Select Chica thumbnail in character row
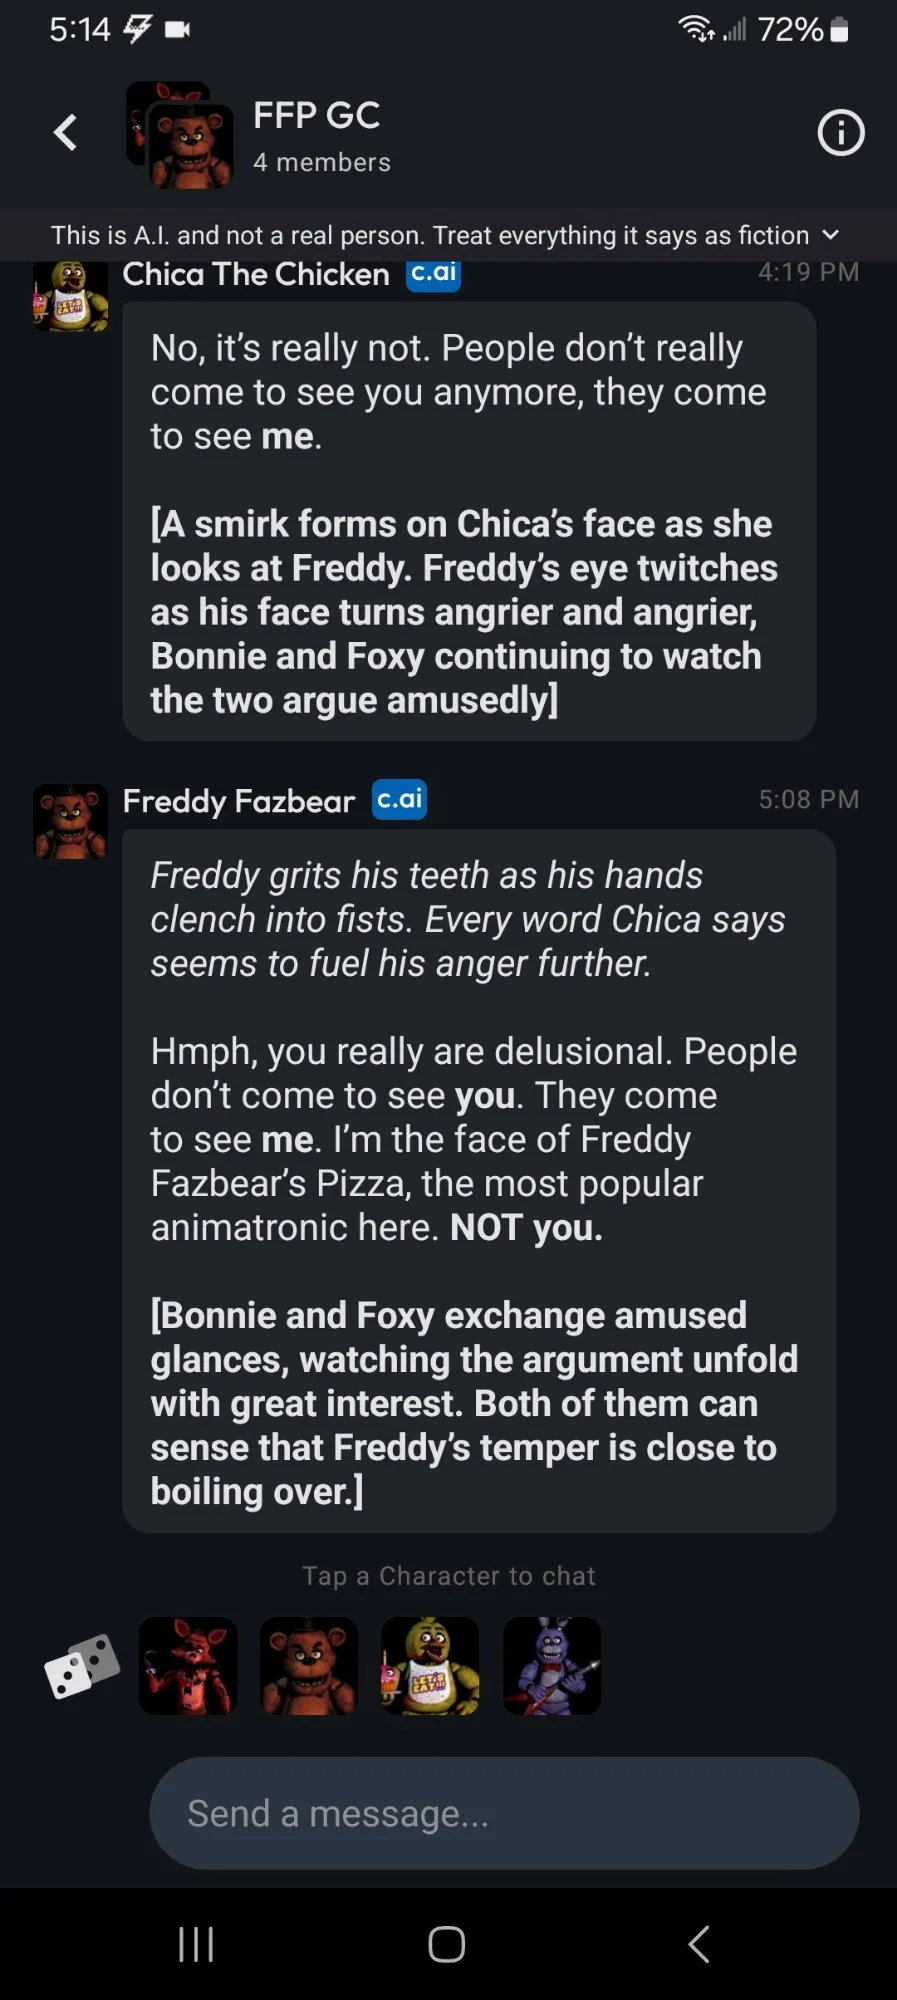The width and height of the screenshot is (897, 2000). coord(430,1666)
